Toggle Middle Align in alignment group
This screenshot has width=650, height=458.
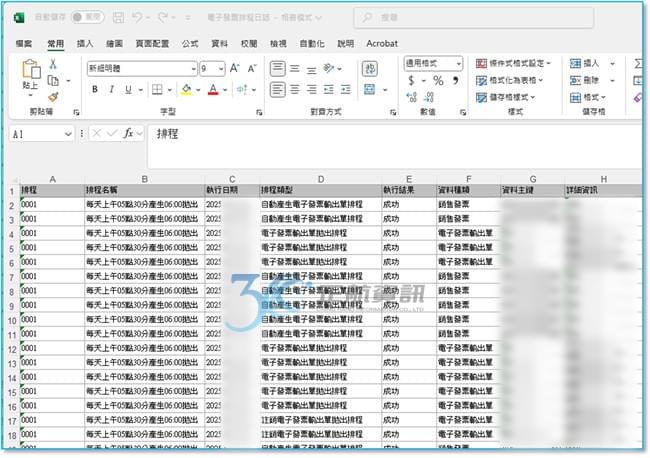(x=295, y=68)
